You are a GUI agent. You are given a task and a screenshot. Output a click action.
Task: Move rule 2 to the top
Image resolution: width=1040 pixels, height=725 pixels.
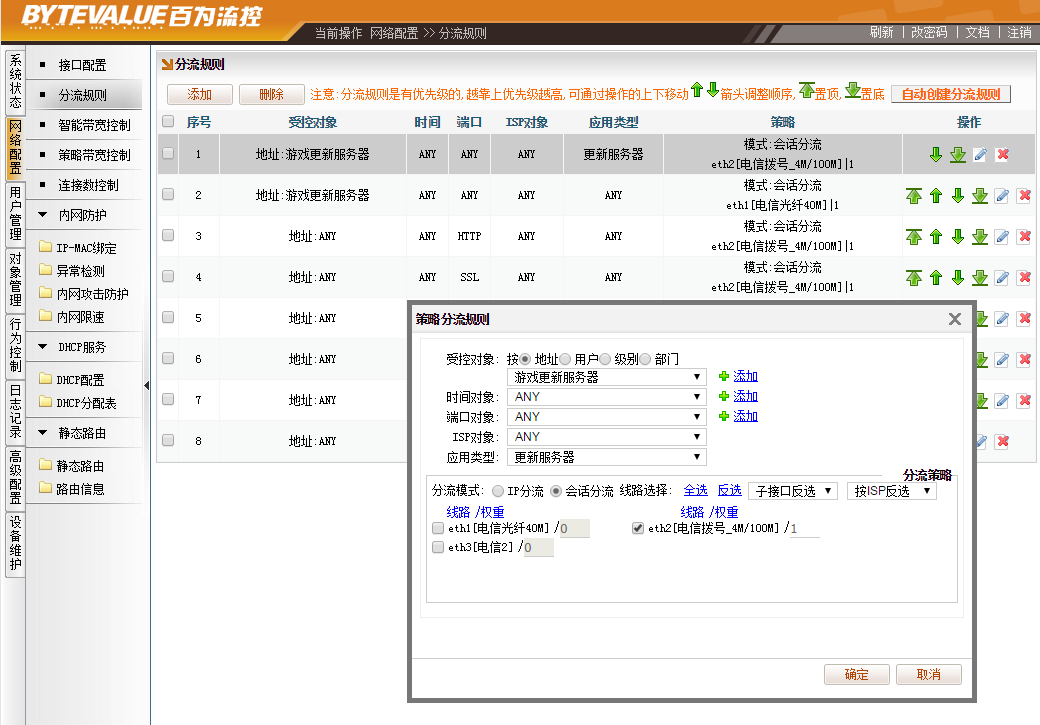pos(914,196)
